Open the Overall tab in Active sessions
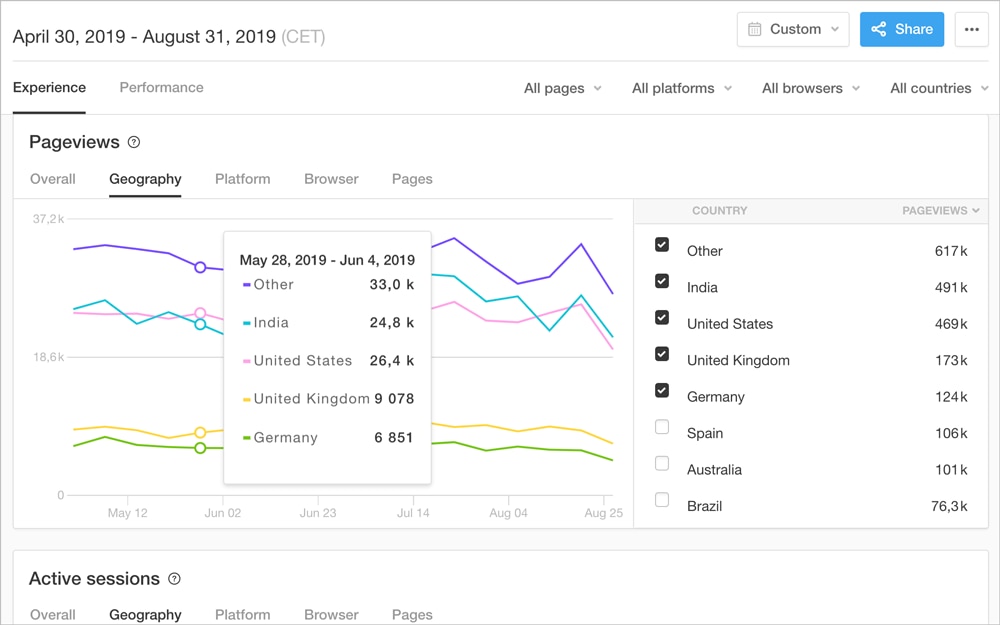 coord(52,614)
